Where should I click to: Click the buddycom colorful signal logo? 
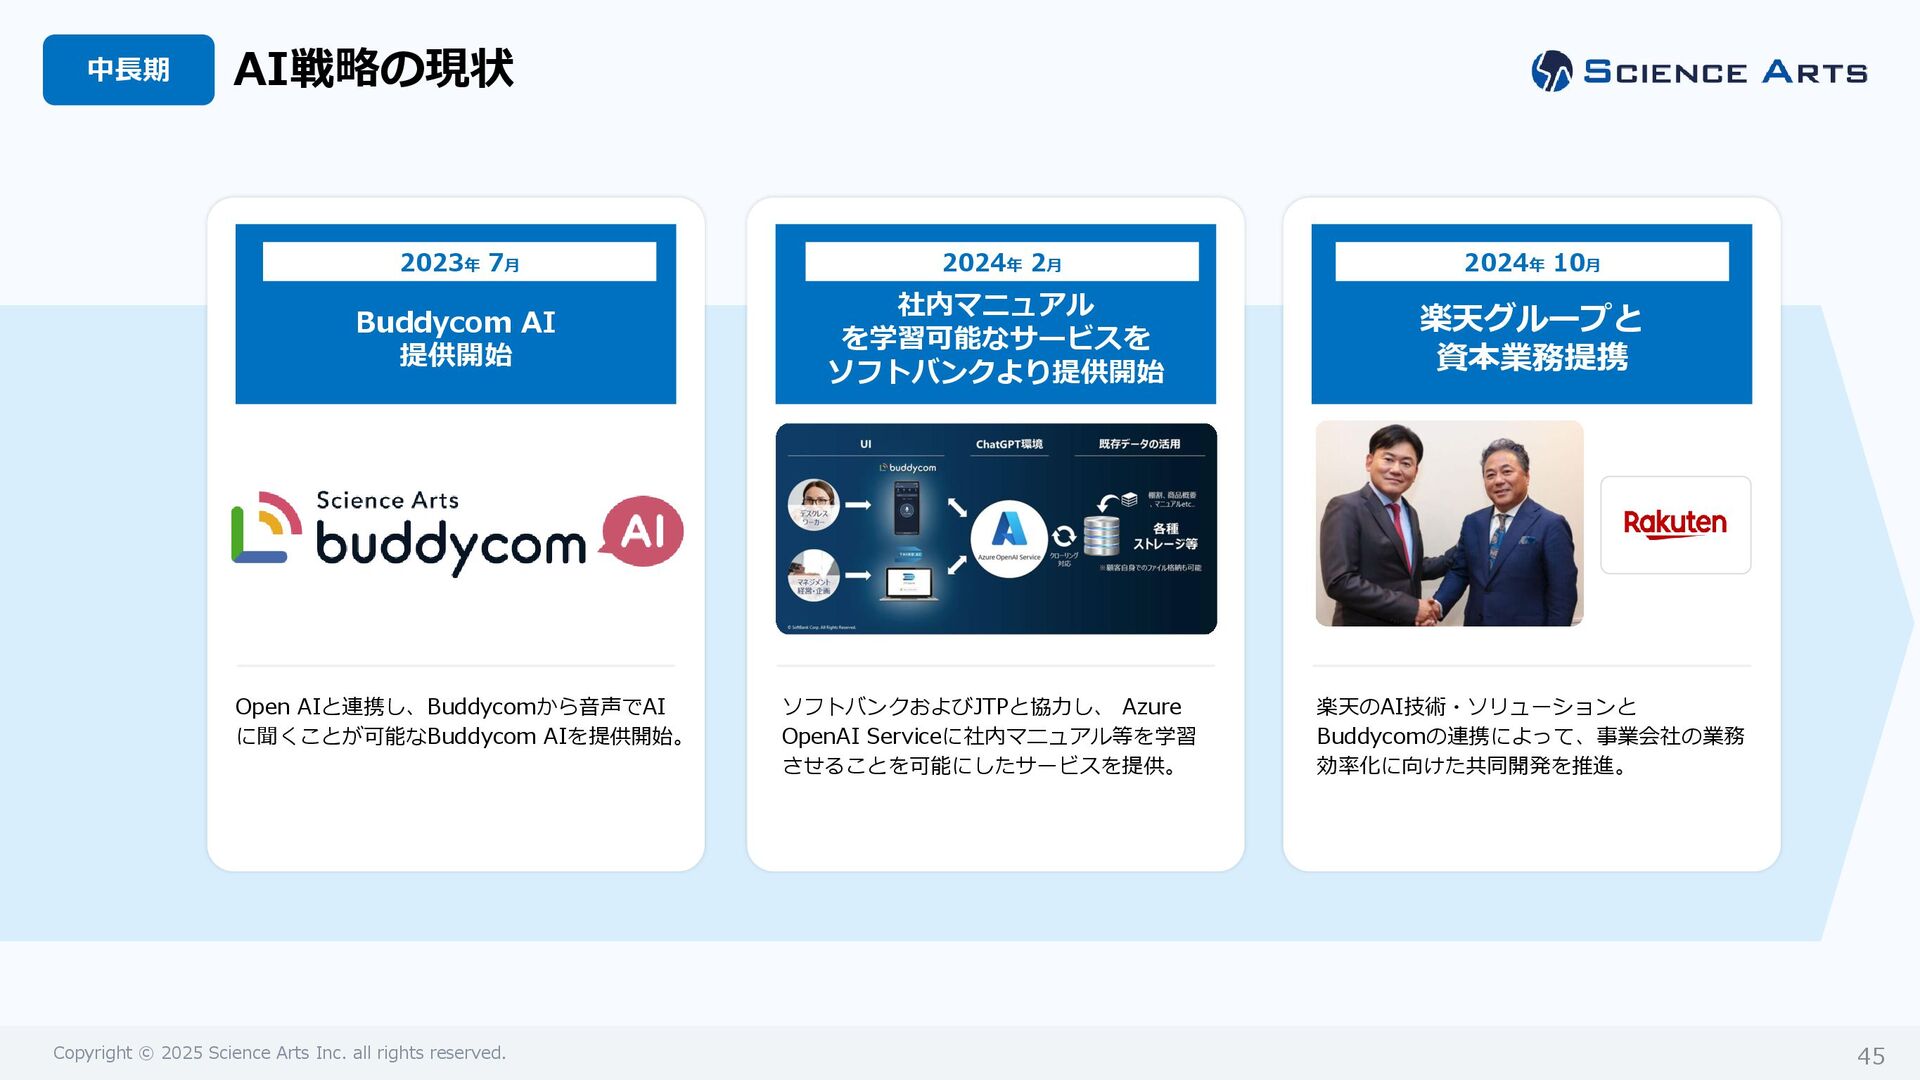pyautogui.click(x=266, y=527)
